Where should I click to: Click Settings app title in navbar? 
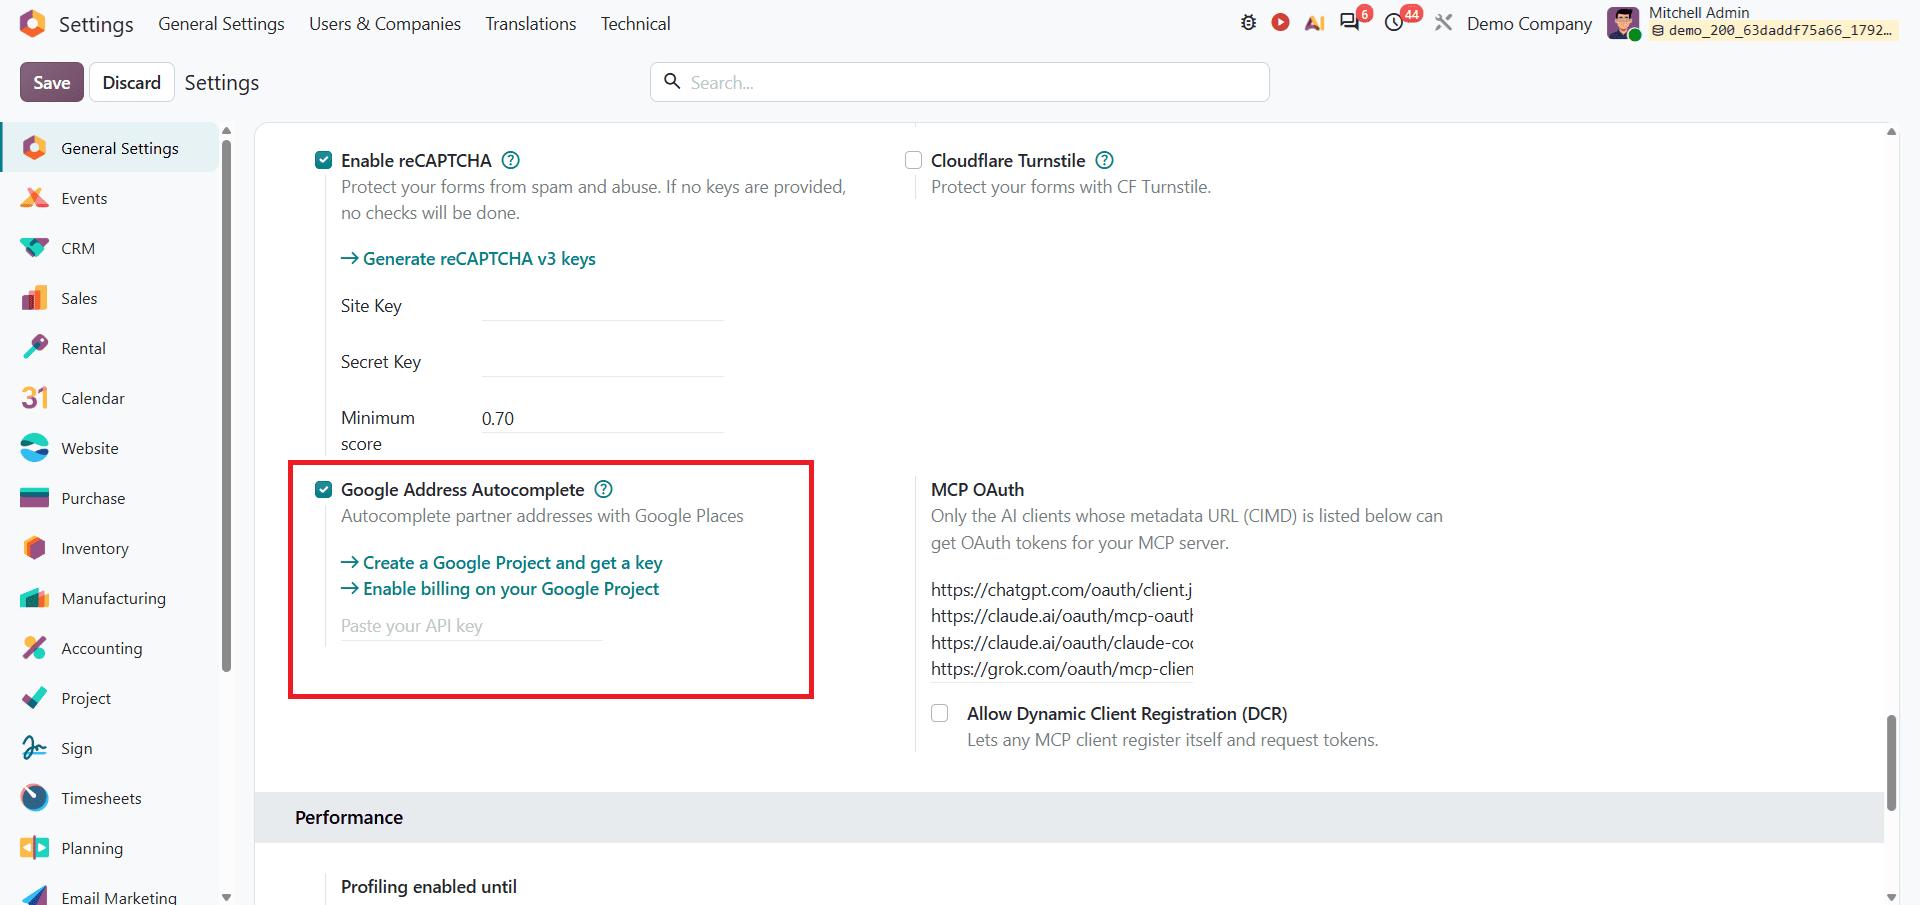pos(96,24)
